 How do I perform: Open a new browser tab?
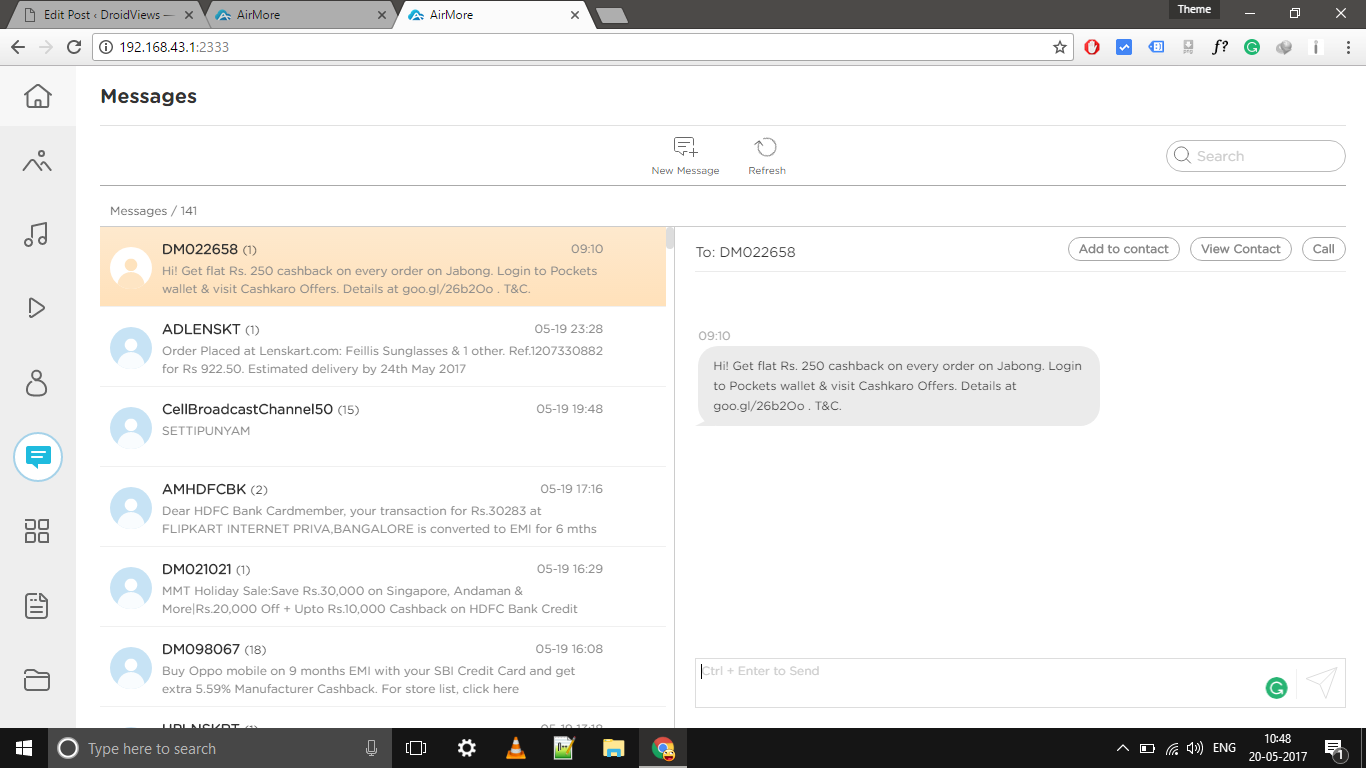point(611,15)
